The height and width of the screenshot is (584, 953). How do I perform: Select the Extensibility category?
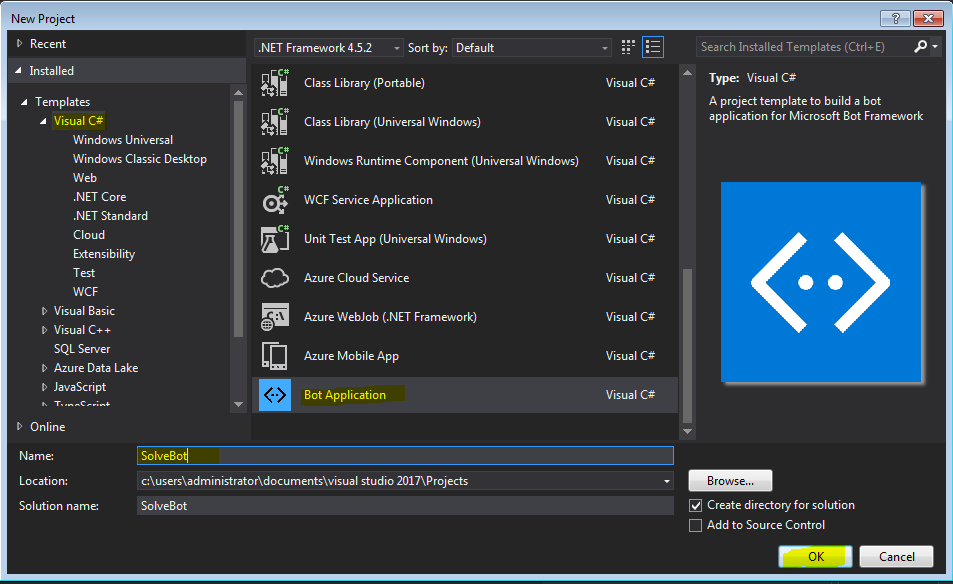coord(104,254)
